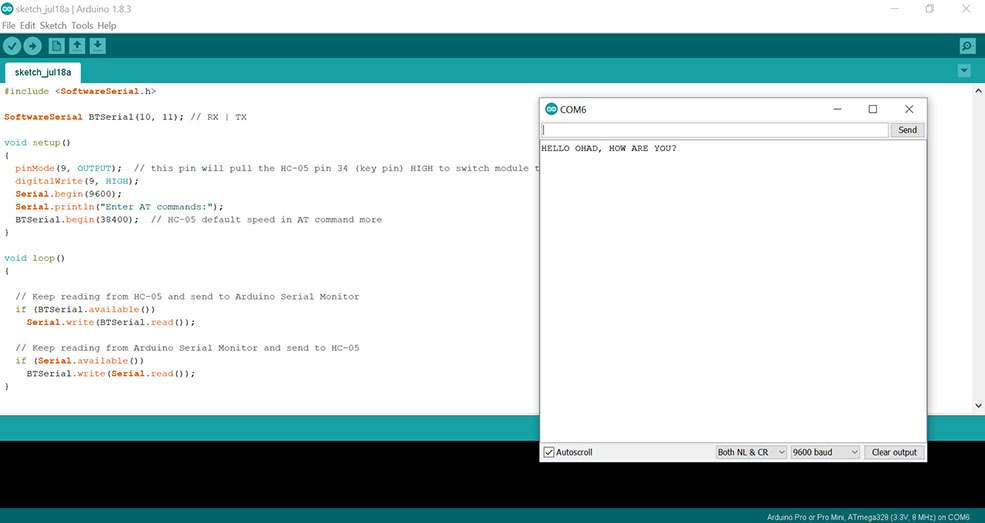The image size is (985, 523).
Task: Open the 9600 baud rate dropdown
Action: point(825,452)
